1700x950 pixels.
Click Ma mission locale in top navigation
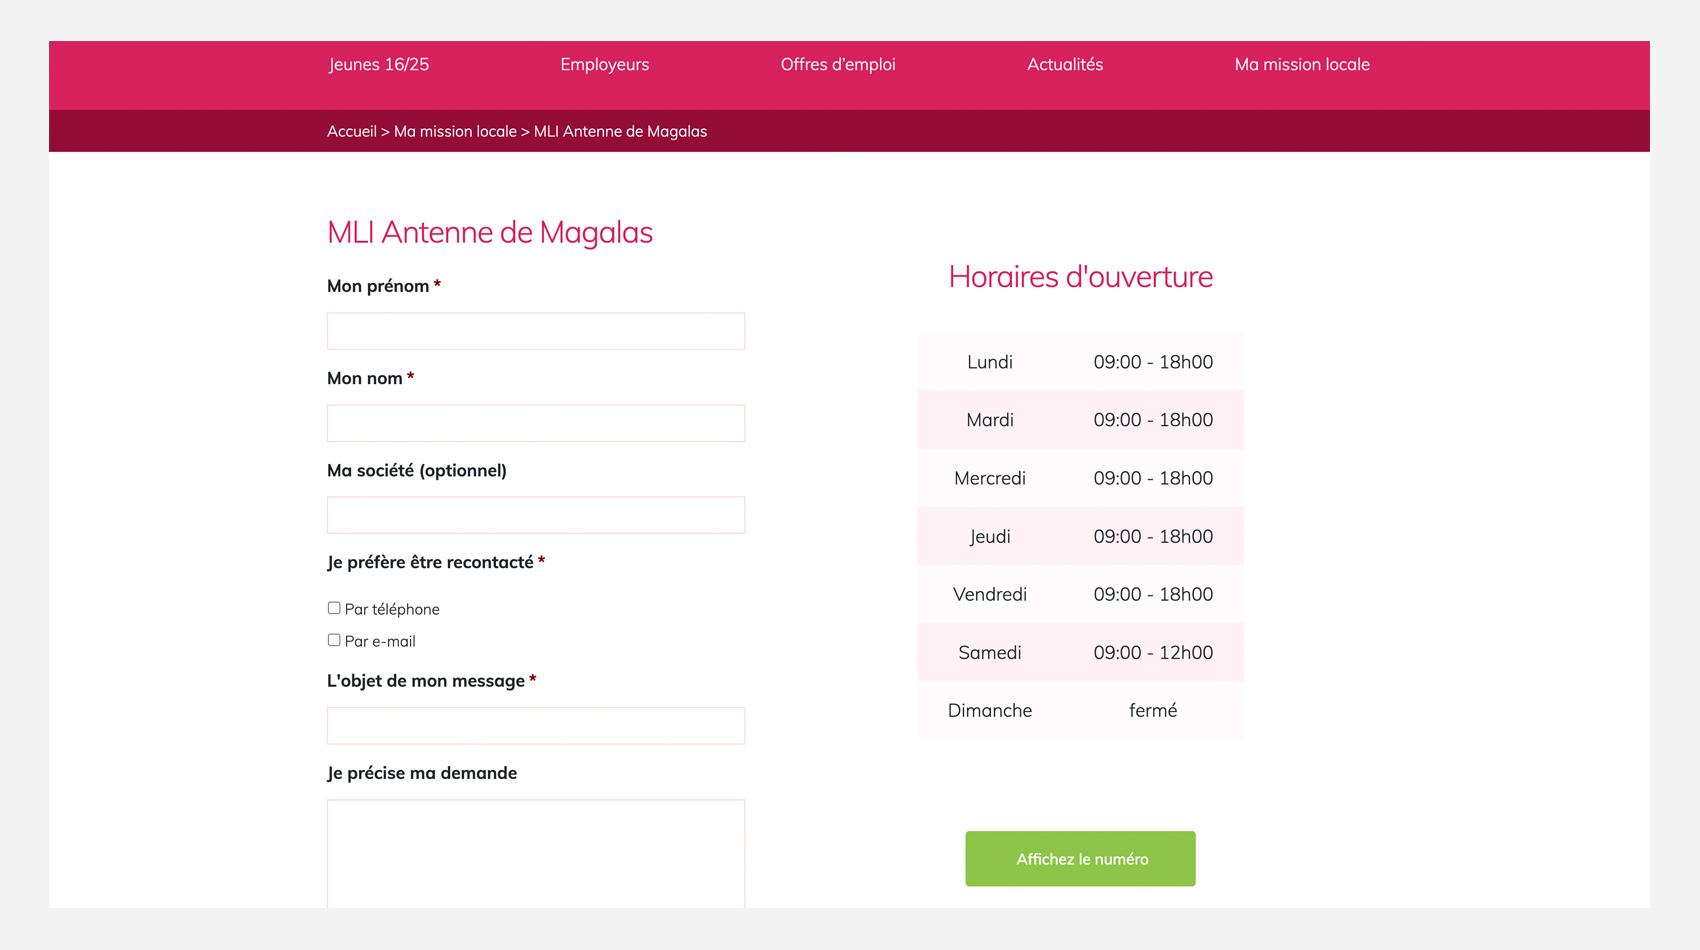pos(1301,65)
